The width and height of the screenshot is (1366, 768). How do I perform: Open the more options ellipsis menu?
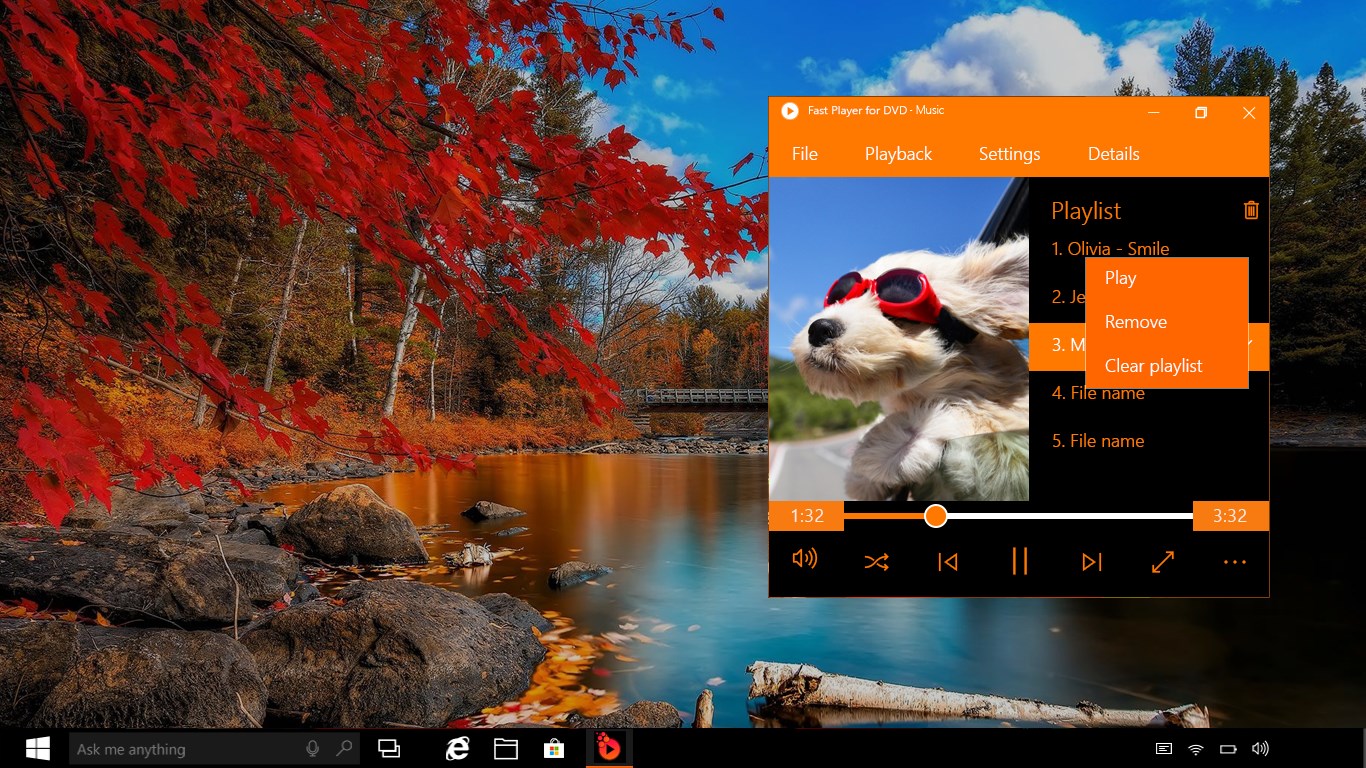(1234, 561)
